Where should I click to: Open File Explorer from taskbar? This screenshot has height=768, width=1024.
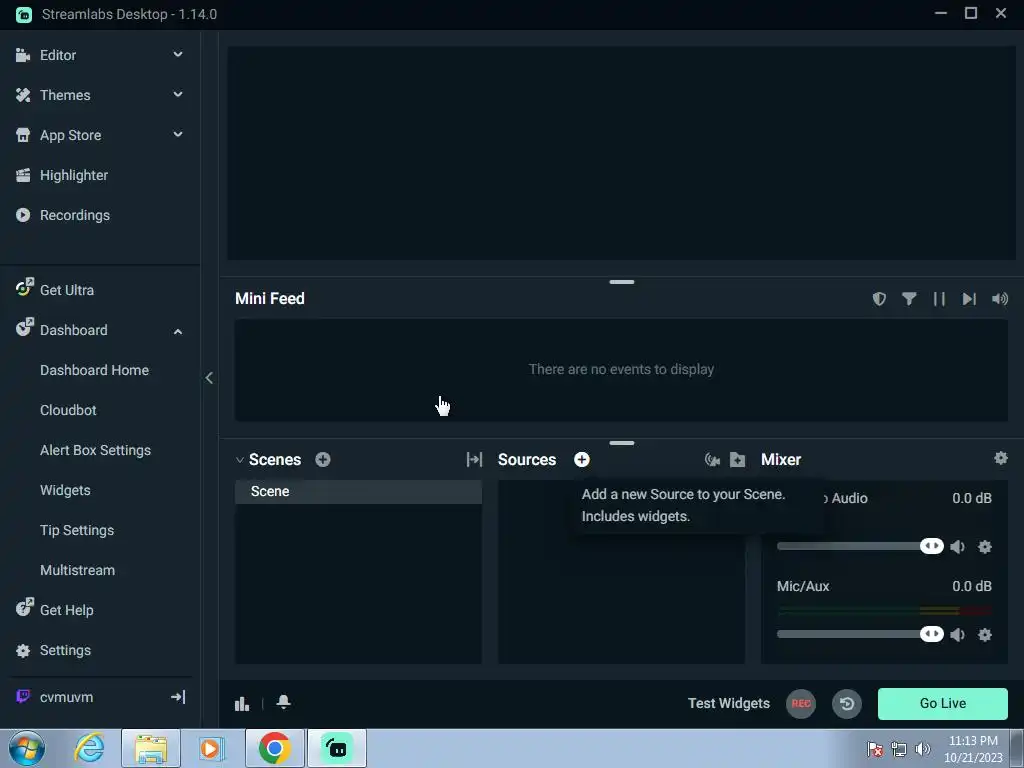coord(151,748)
